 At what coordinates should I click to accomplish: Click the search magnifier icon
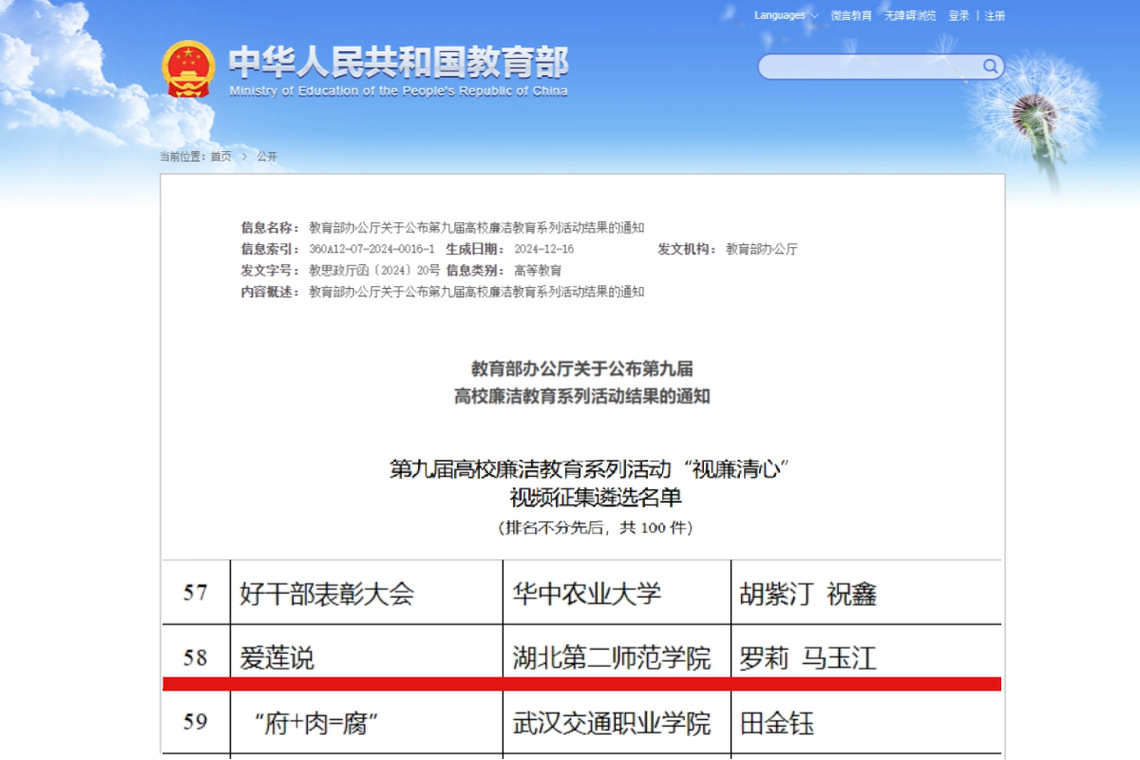tap(990, 67)
